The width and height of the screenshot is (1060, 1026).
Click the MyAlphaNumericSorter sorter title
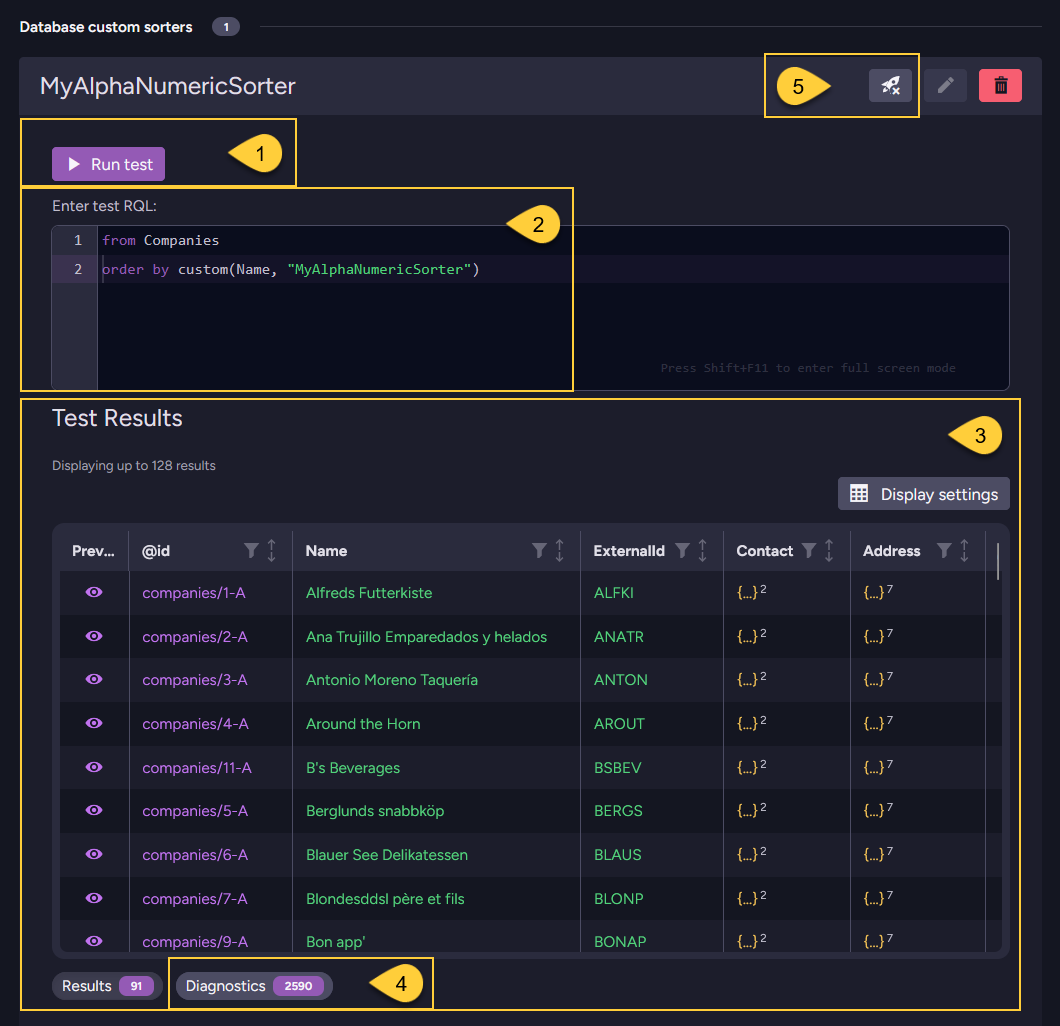pyautogui.click(x=168, y=86)
